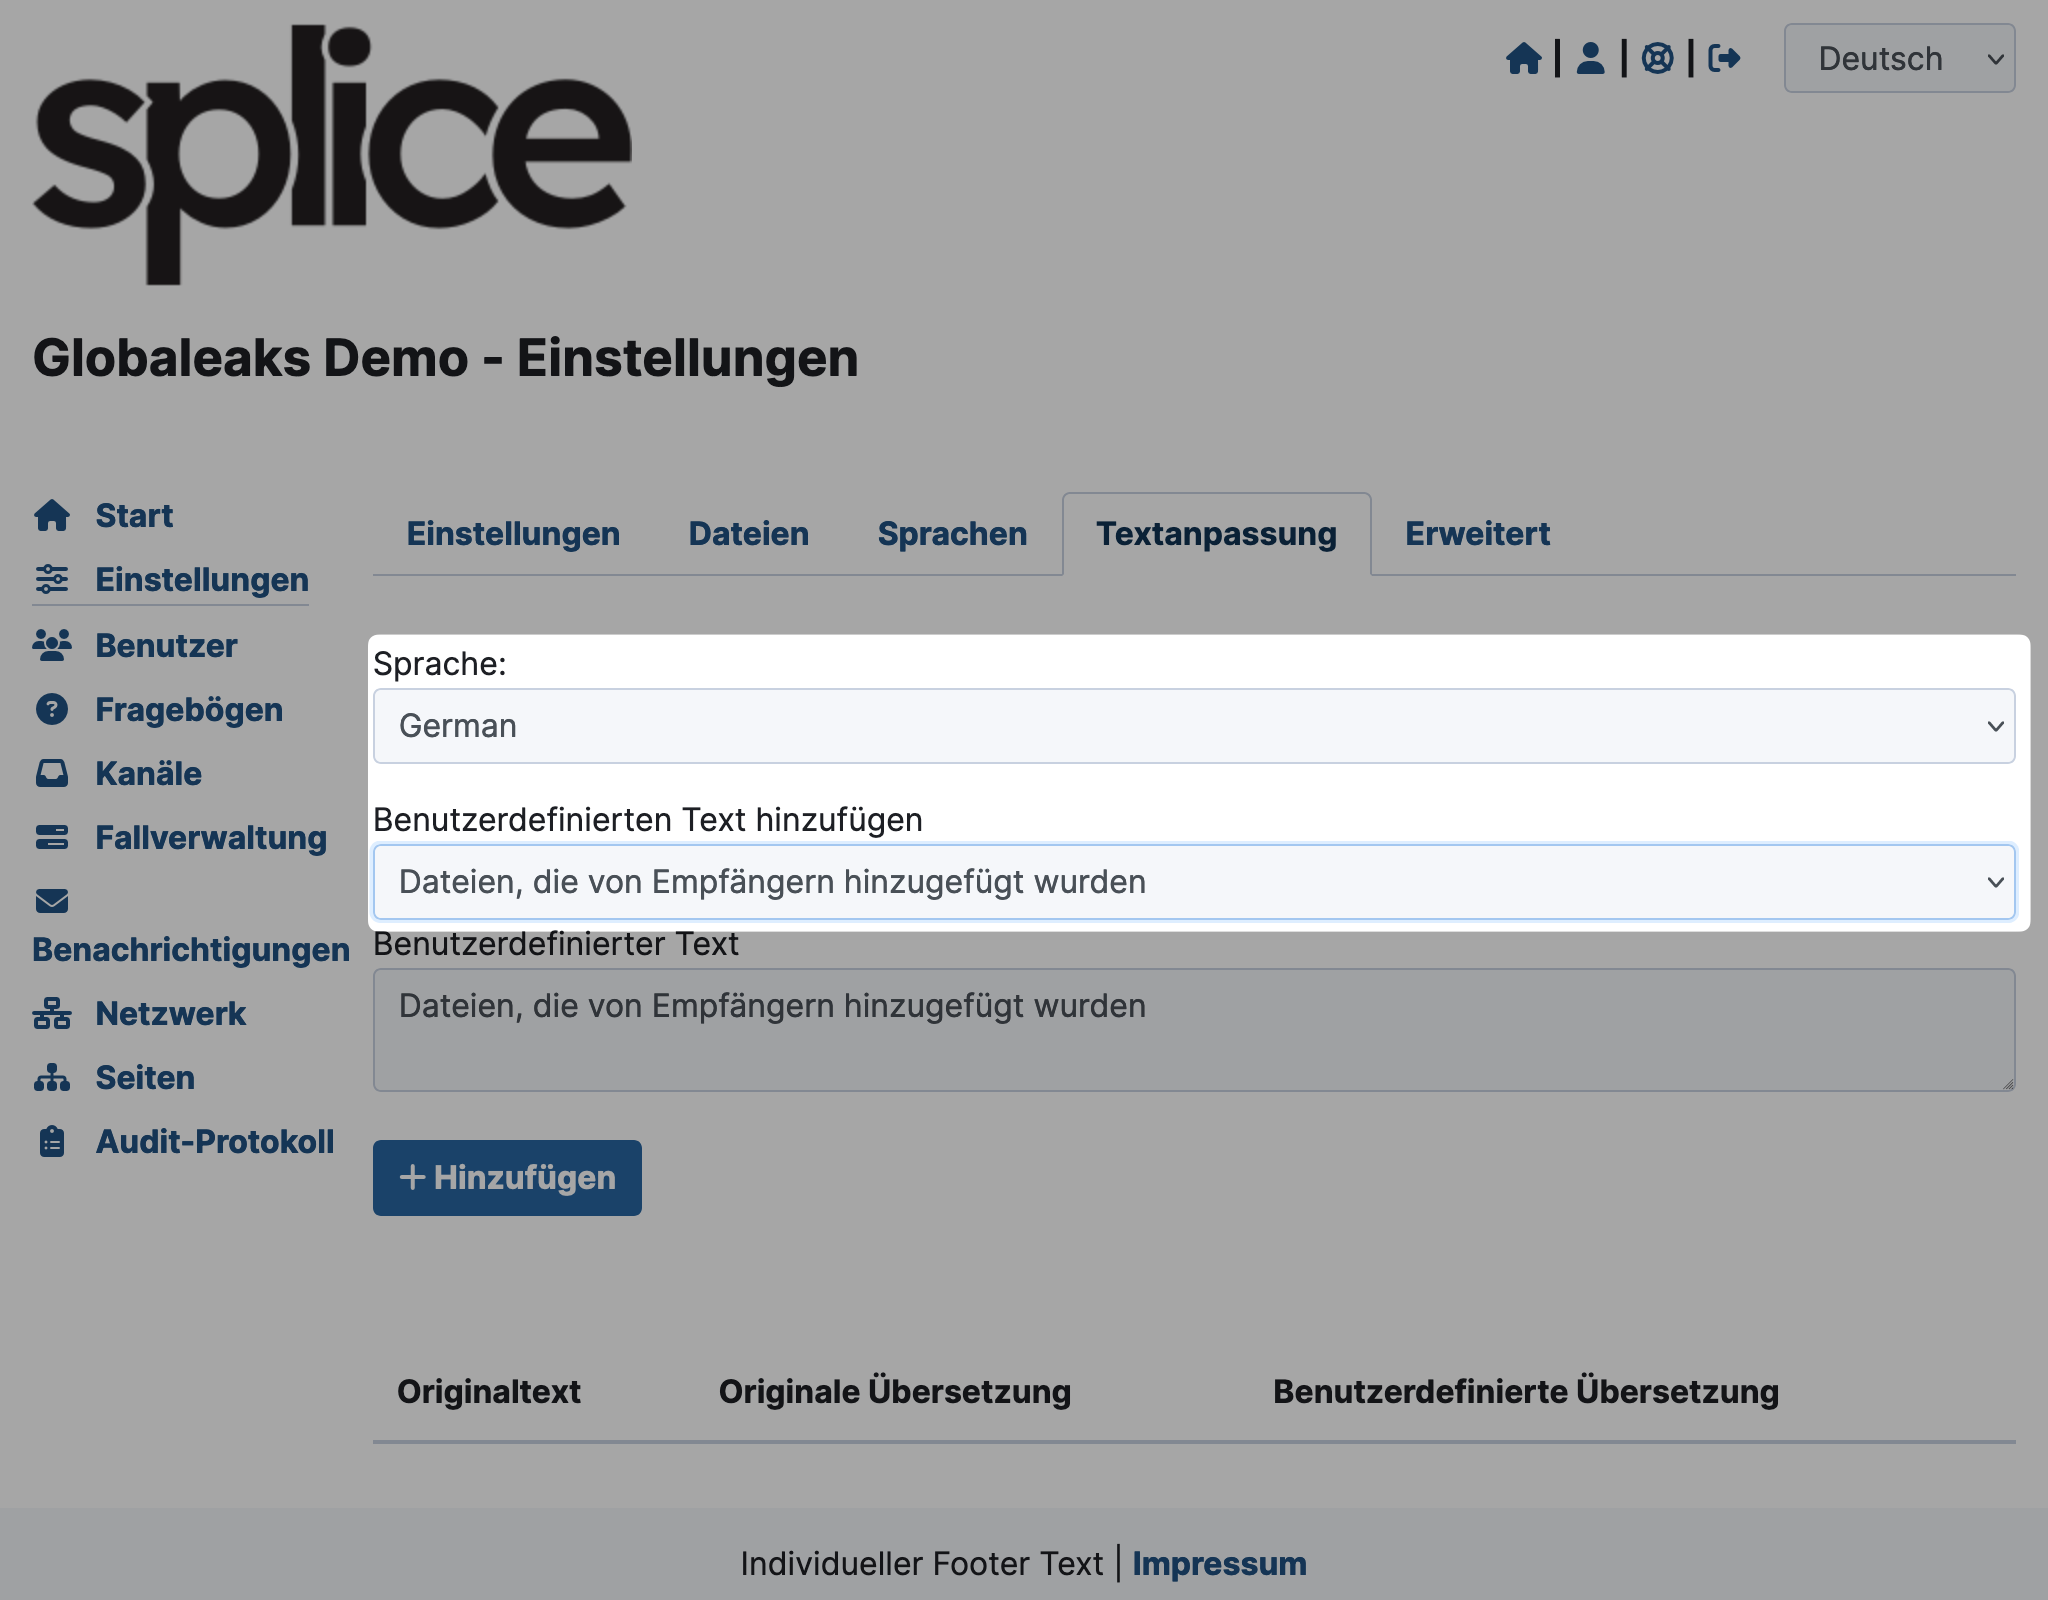Switch to the Dateien tab
This screenshot has width=2048, height=1600.
pos(749,534)
